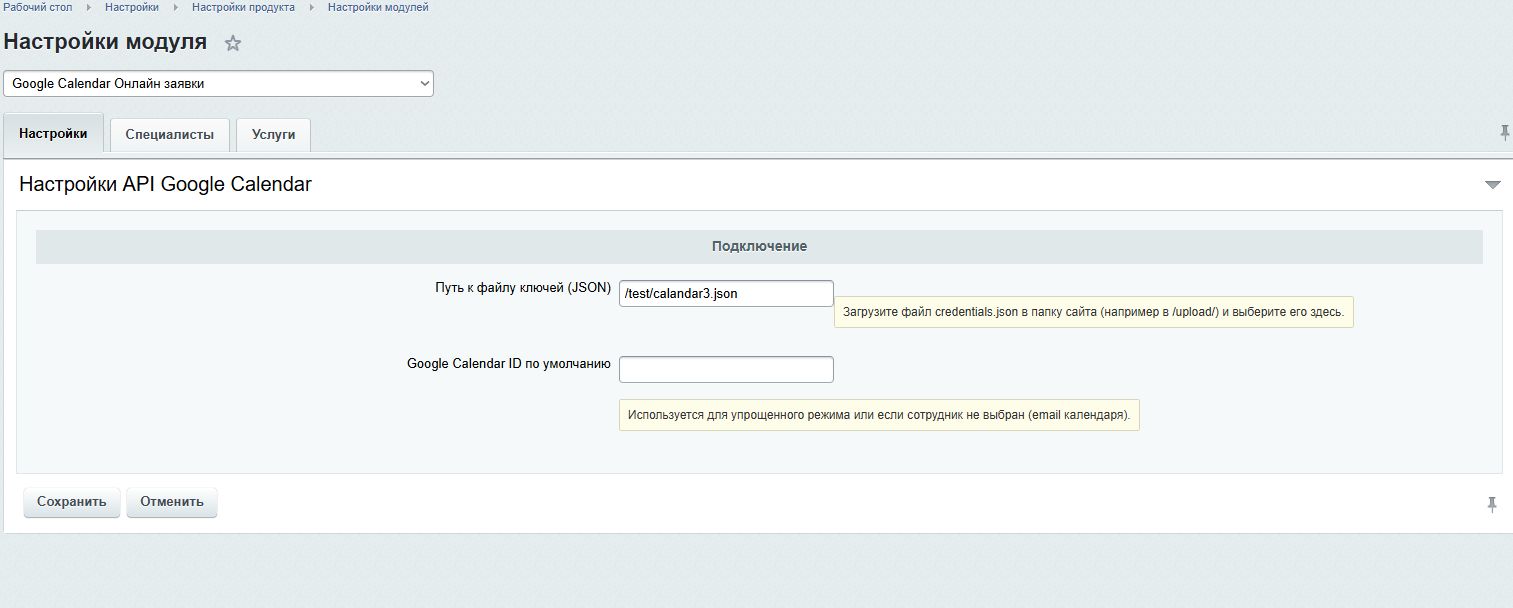Open Настройки продукта breadcrumb link
The image size is (1513, 608).
point(243,8)
